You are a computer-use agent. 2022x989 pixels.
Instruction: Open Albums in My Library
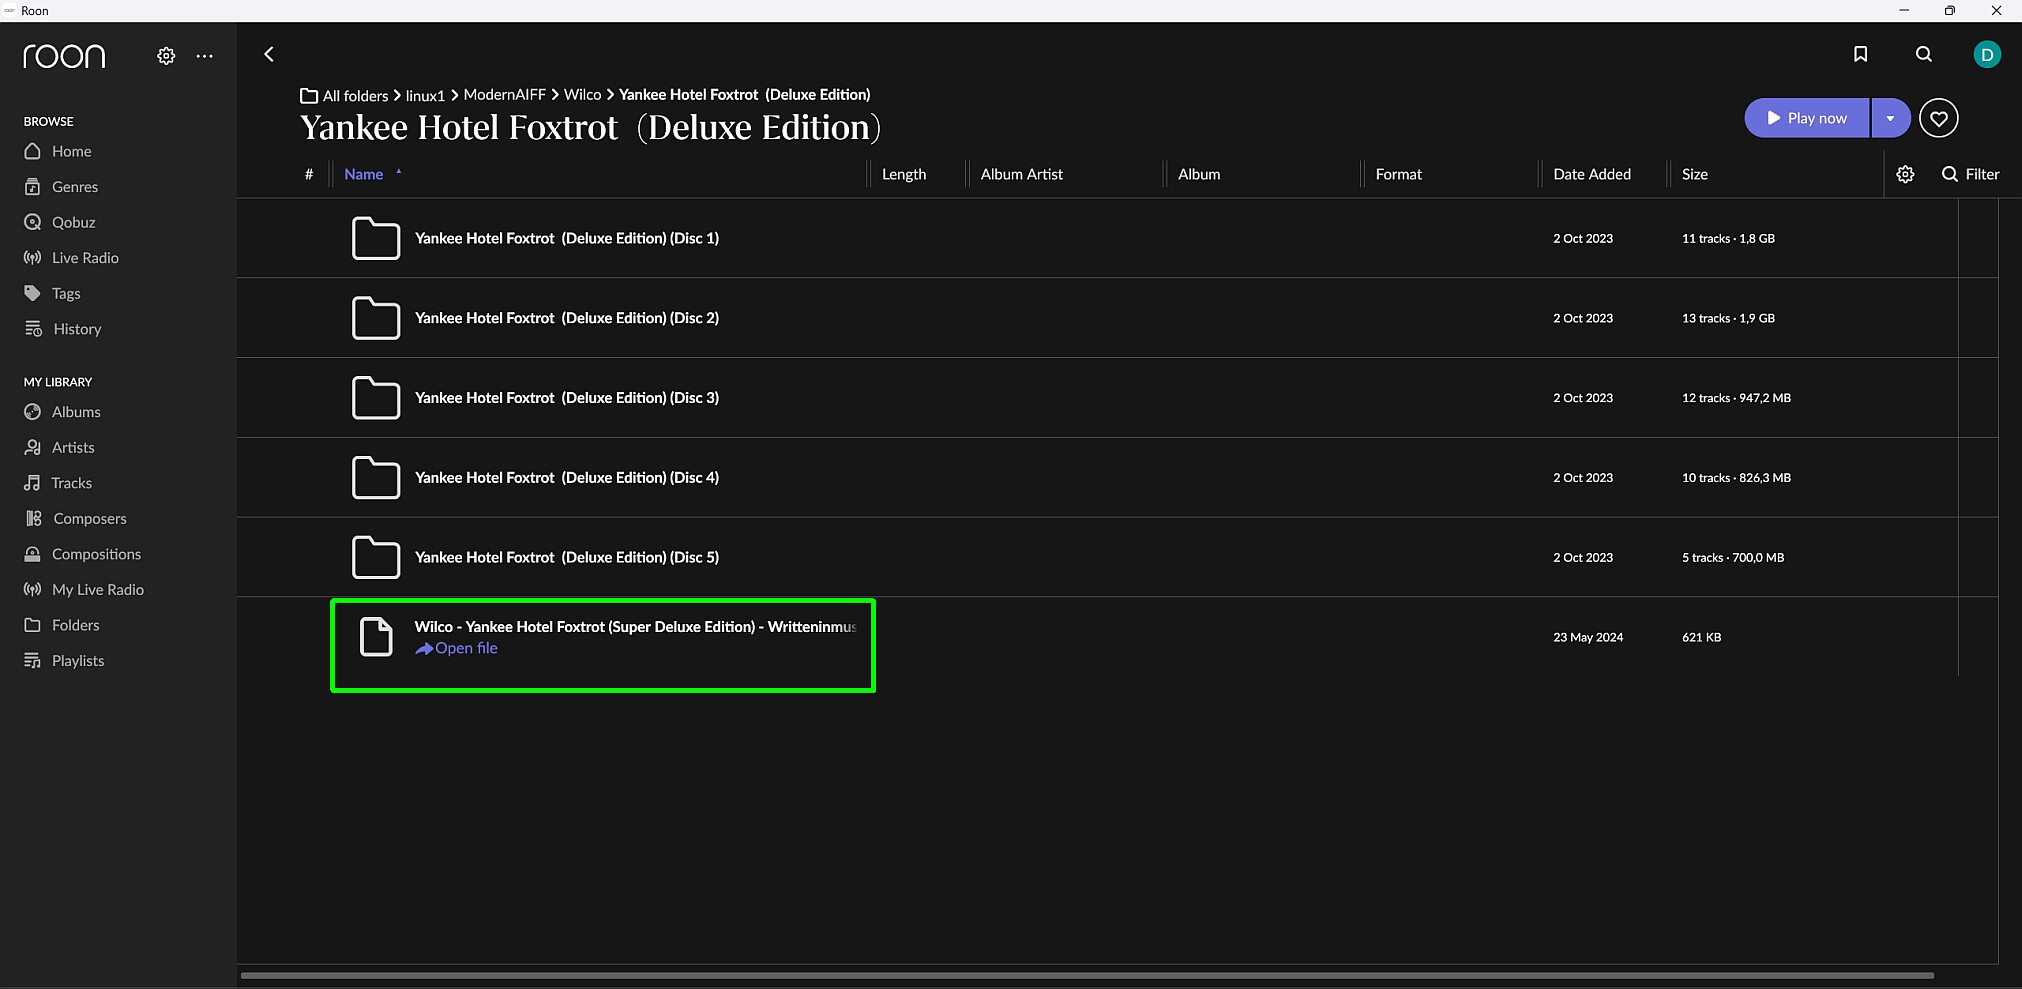62,412
